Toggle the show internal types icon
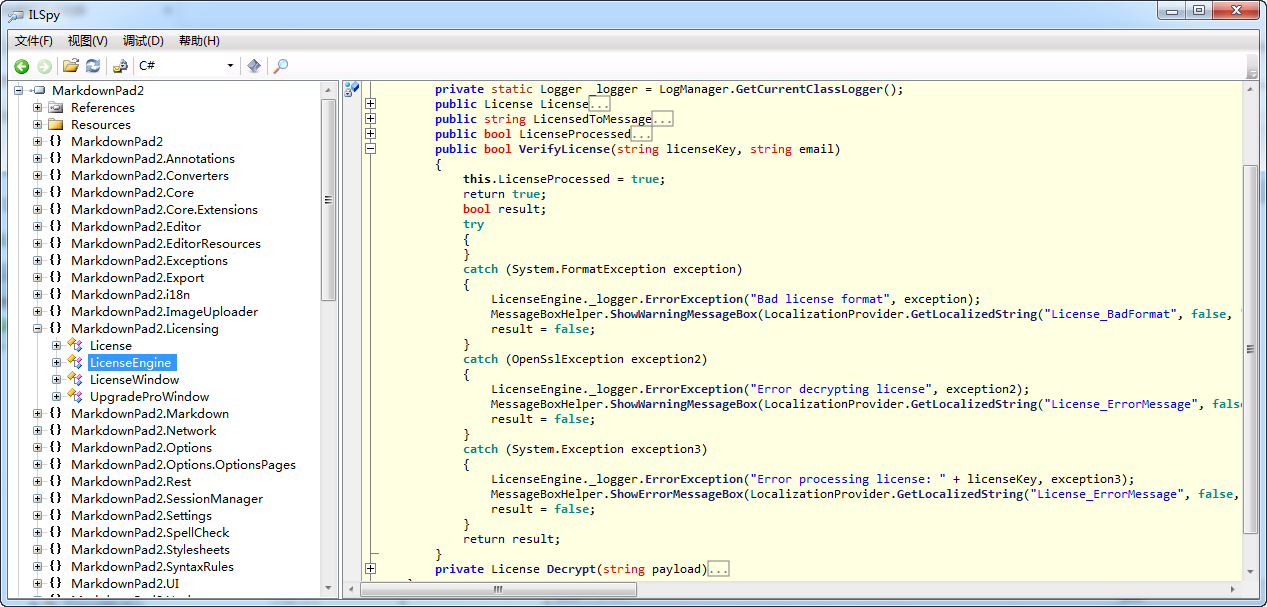 (120, 66)
